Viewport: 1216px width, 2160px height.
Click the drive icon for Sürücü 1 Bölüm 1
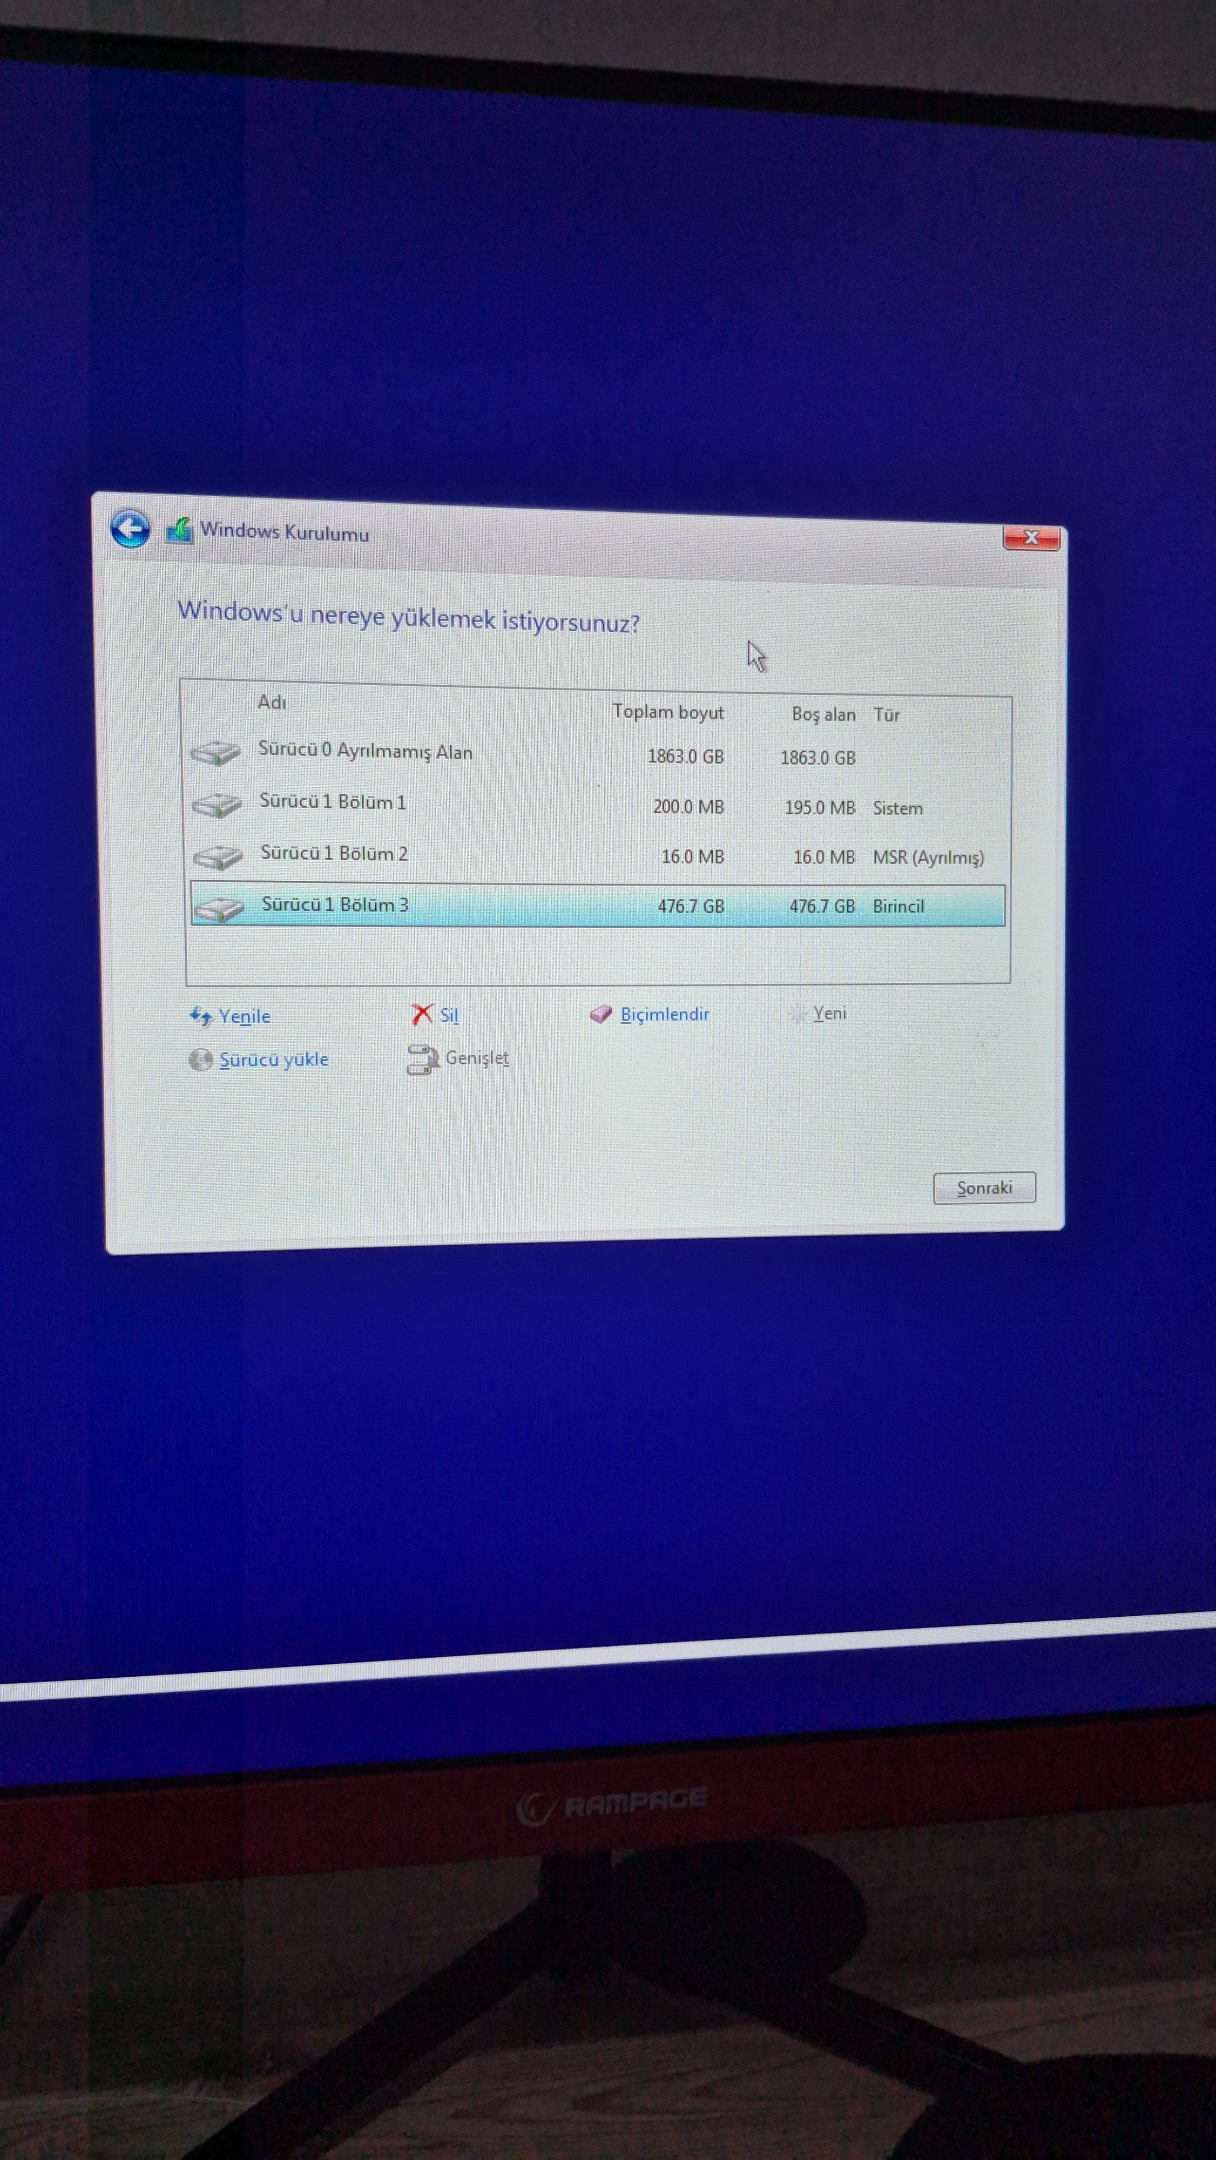[216, 804]
